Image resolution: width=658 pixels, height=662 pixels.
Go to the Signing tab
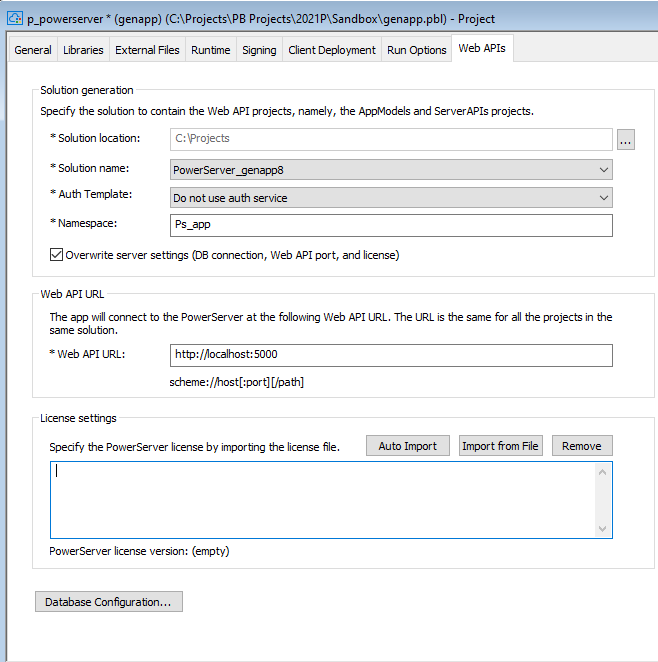click(x=259, y=50)
